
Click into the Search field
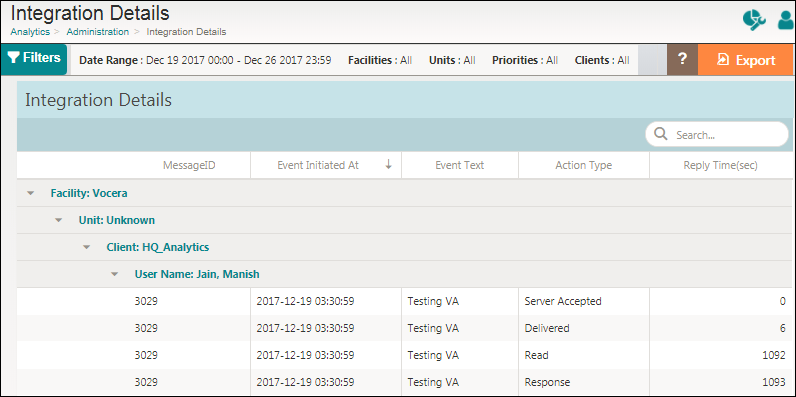click(717, 135)
